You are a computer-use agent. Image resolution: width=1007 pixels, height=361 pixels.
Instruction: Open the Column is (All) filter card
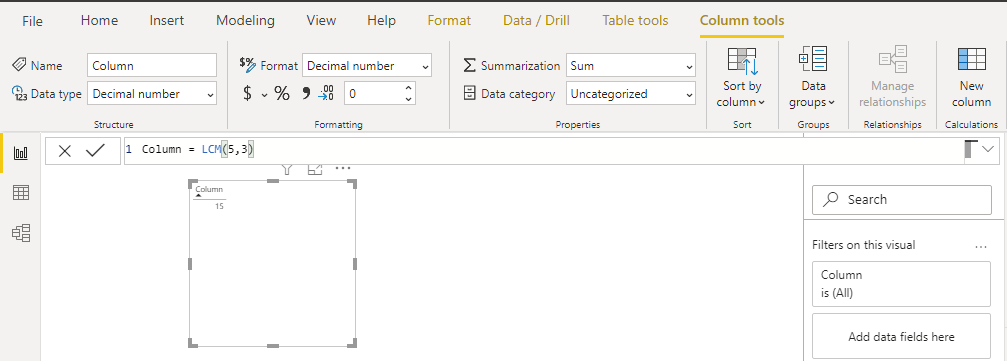pos(902,284)
